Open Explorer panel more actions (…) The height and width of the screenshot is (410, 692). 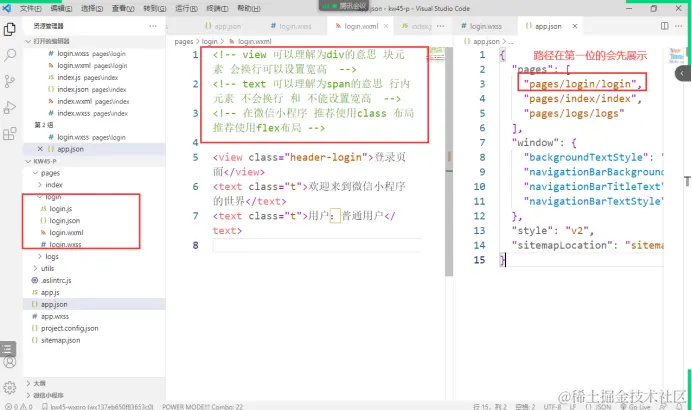click(x=153, y=26)
